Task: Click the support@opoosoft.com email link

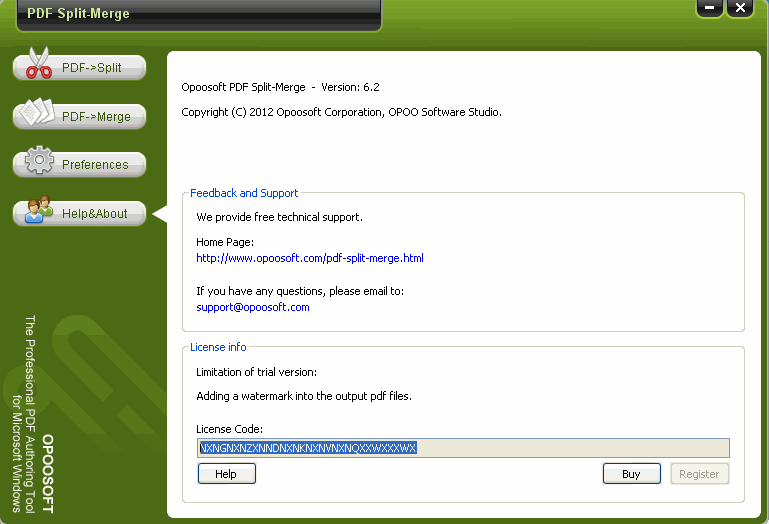Action: pyautogui.click(x=253, y=307)
